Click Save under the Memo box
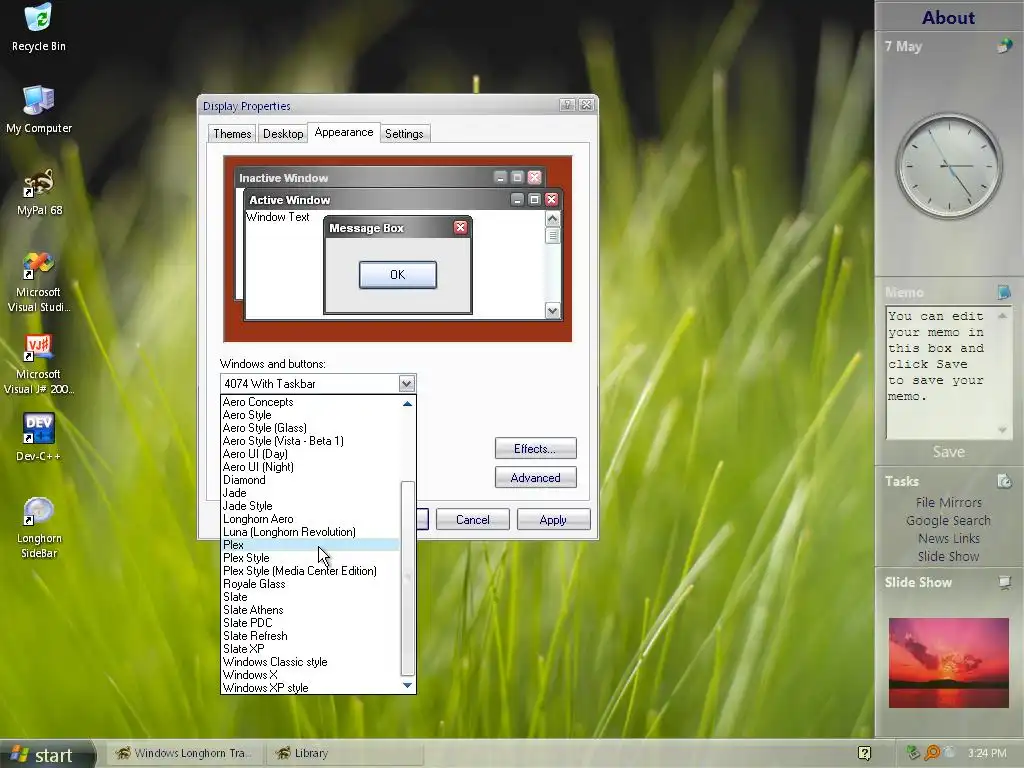 [x=949, y=452]
